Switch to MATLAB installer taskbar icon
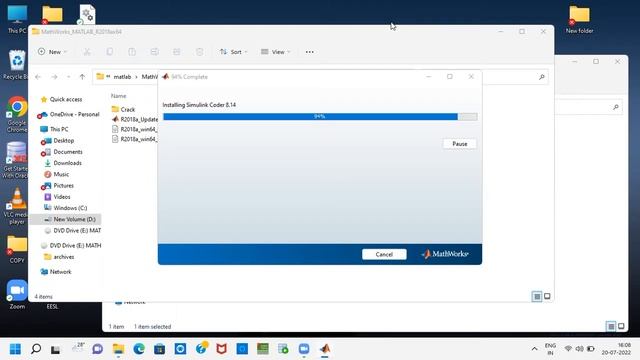 tap(325, 349)
